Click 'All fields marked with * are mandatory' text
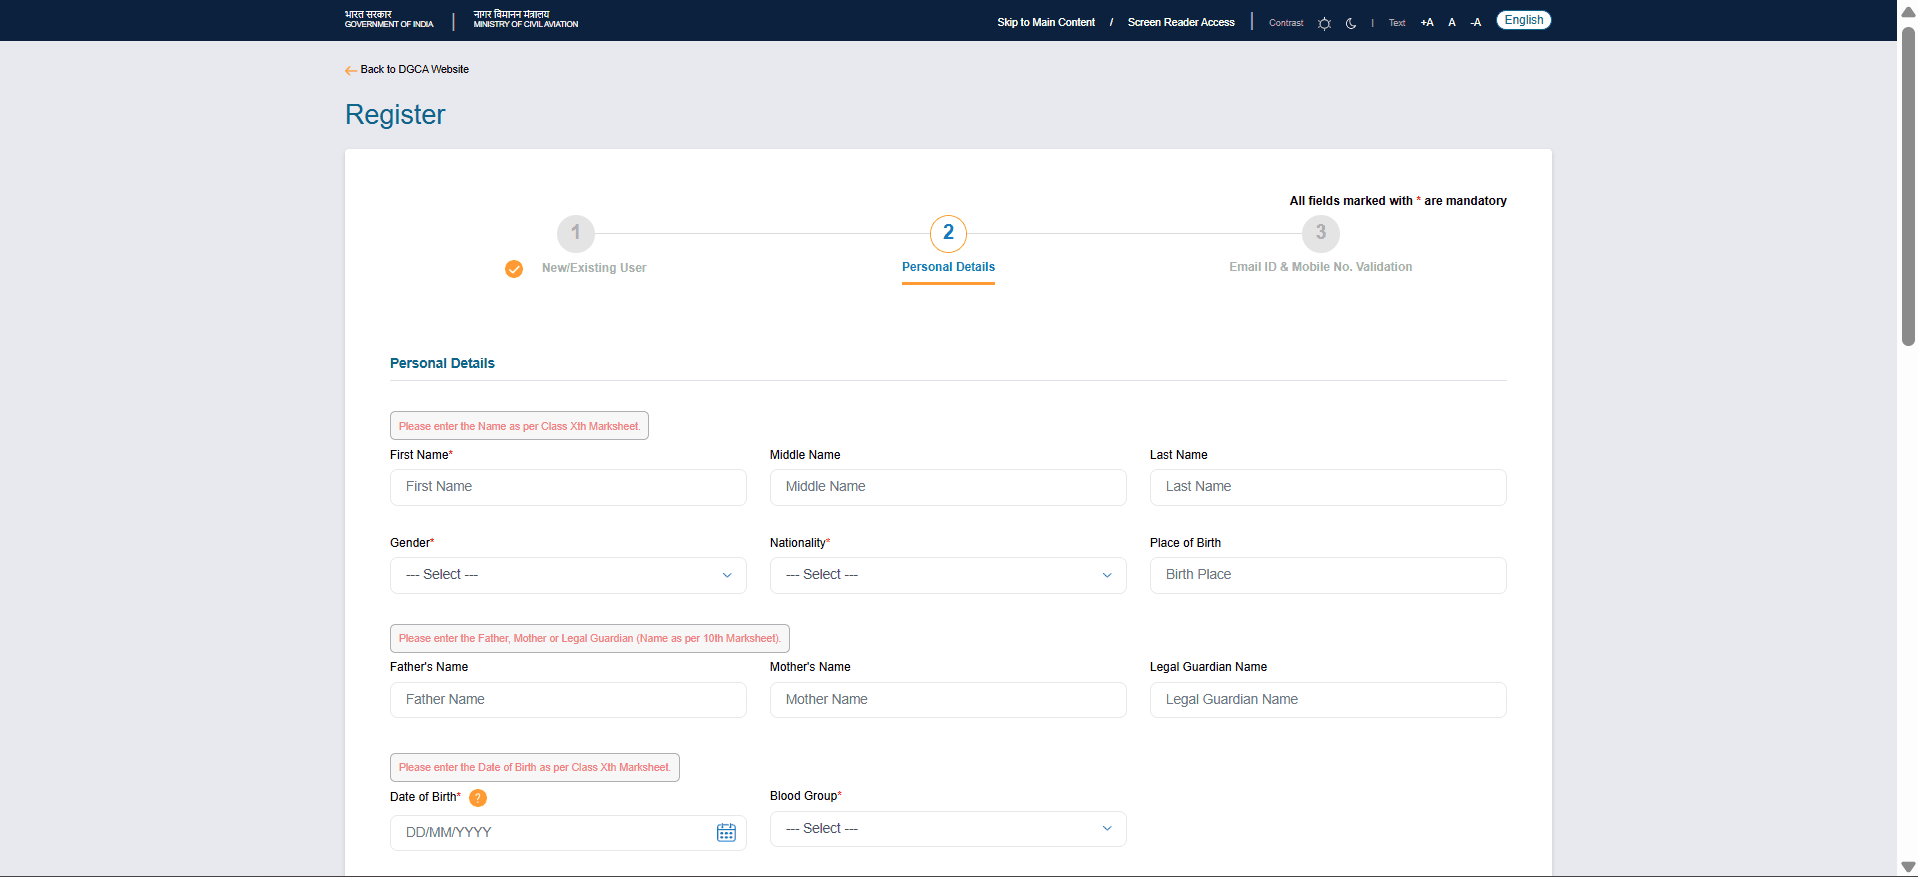Image resolution: width=1918 pixels, height=877 pixels. pos(1398,201)
